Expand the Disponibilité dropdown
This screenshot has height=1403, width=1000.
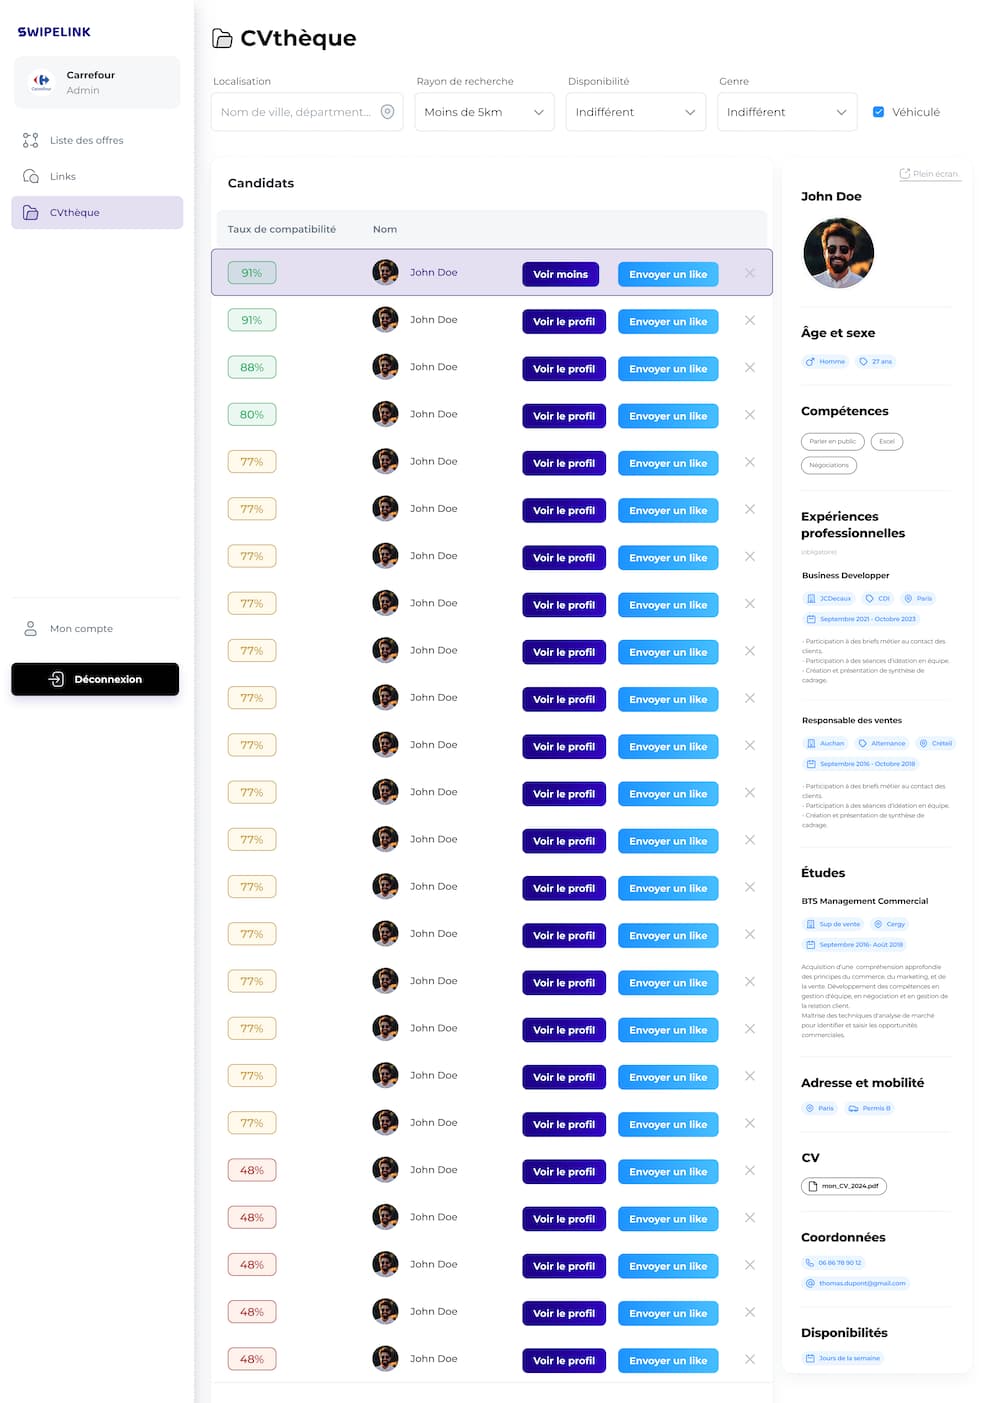click(x=635, y=112)
